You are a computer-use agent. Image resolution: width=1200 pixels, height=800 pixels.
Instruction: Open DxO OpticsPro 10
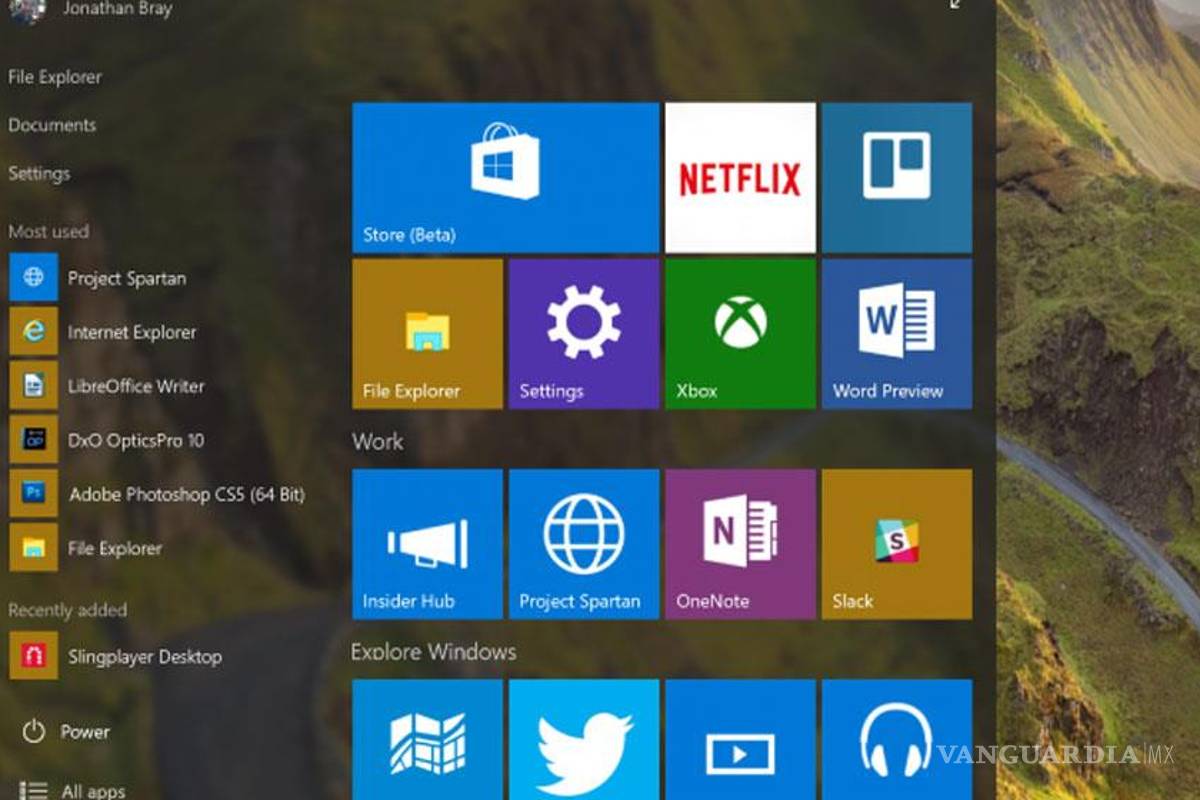pos(135,440)
